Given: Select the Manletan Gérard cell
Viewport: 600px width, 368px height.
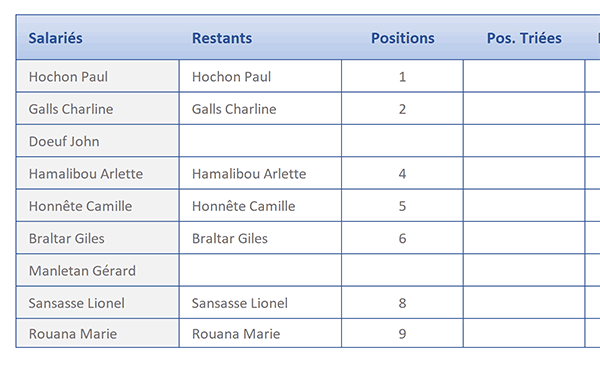Looking at the screenshot, I should coord(97,270).
